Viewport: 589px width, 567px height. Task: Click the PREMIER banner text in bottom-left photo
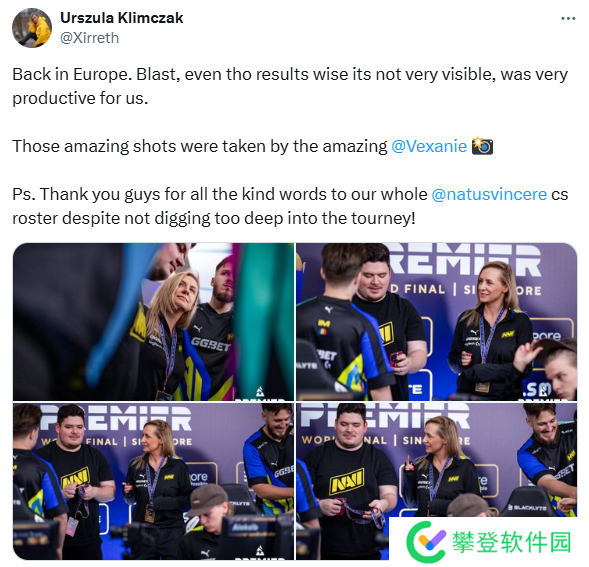[115, 418]
